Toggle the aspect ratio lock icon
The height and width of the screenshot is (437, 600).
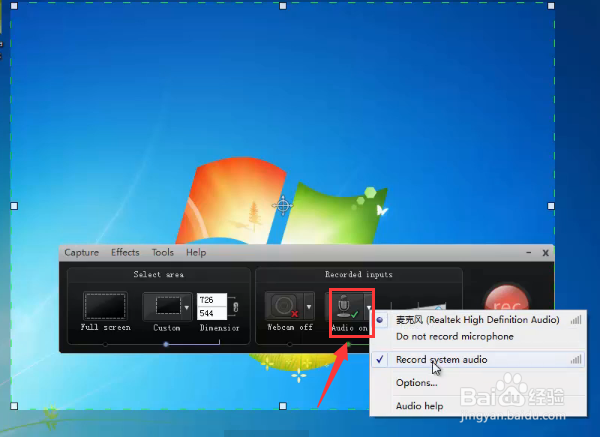pyautogui.click(x=236, y=307)
